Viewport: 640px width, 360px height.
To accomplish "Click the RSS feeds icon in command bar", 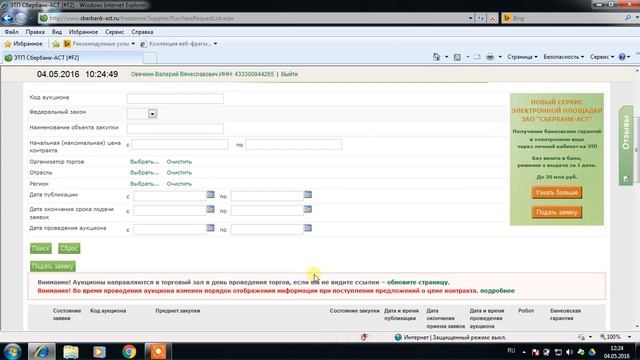I will click(x=457, y=57).
